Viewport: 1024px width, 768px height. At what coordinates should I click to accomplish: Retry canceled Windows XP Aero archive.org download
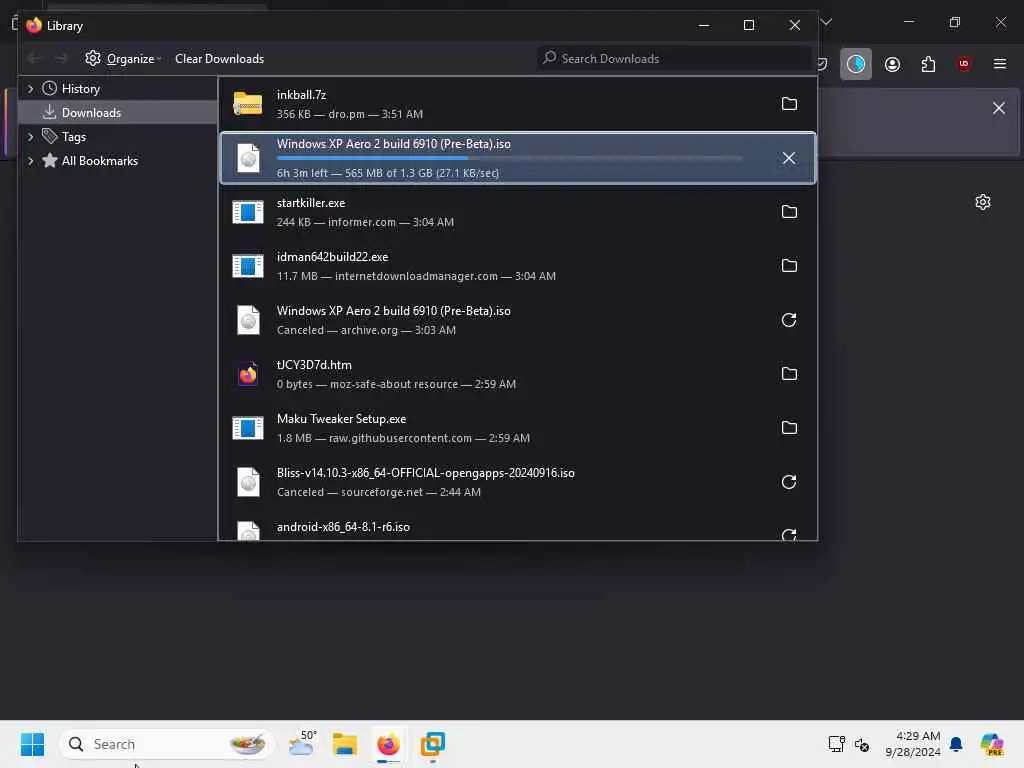789,320
